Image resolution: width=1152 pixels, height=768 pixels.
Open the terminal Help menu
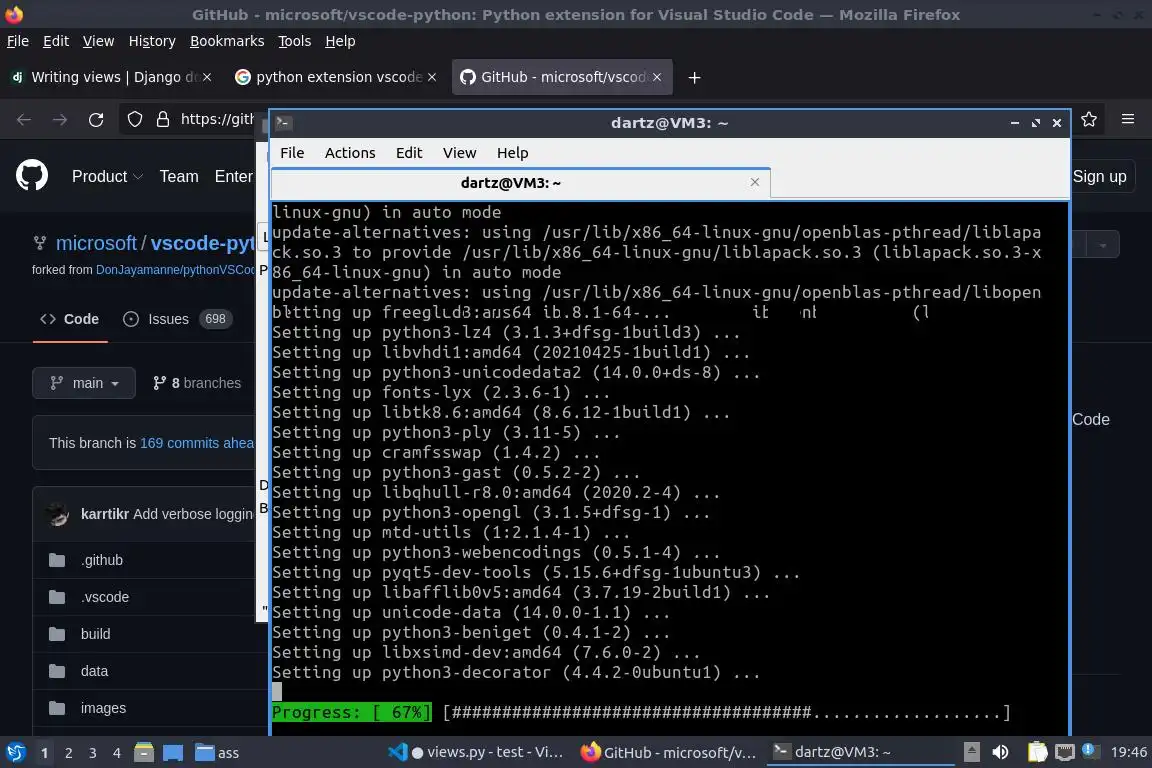click(x=512, y=153)
